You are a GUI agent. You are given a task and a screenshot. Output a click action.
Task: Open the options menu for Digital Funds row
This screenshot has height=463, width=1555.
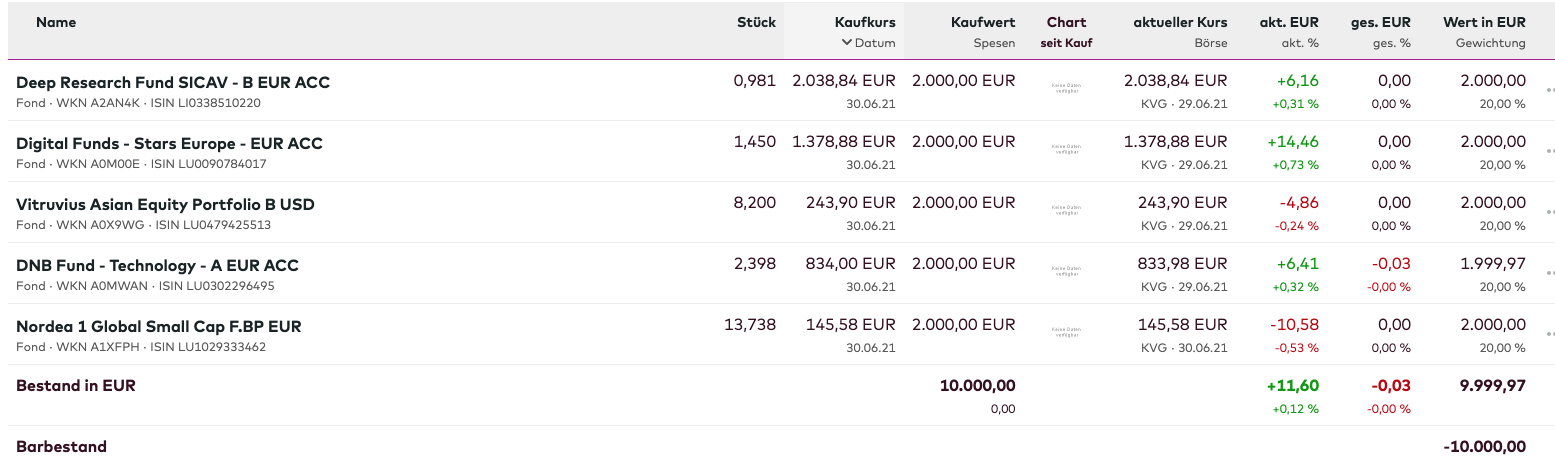(x=1549, y=151)
